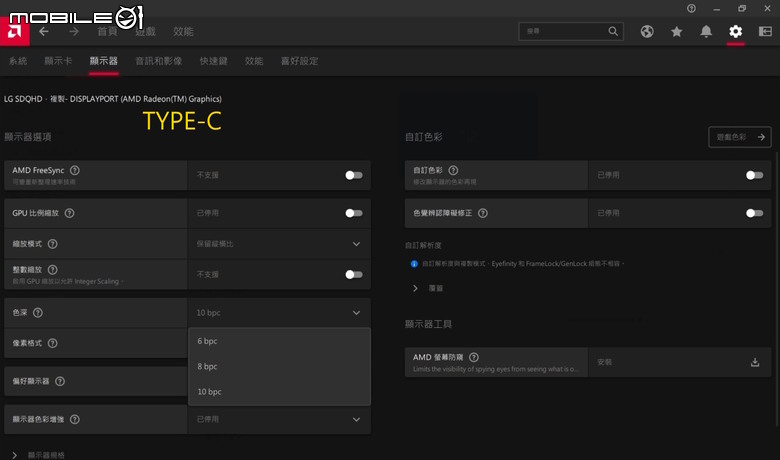Screen dimensions: 780x460
Task: Switch to the 系統 tab
Action: [x=18, y=61]
